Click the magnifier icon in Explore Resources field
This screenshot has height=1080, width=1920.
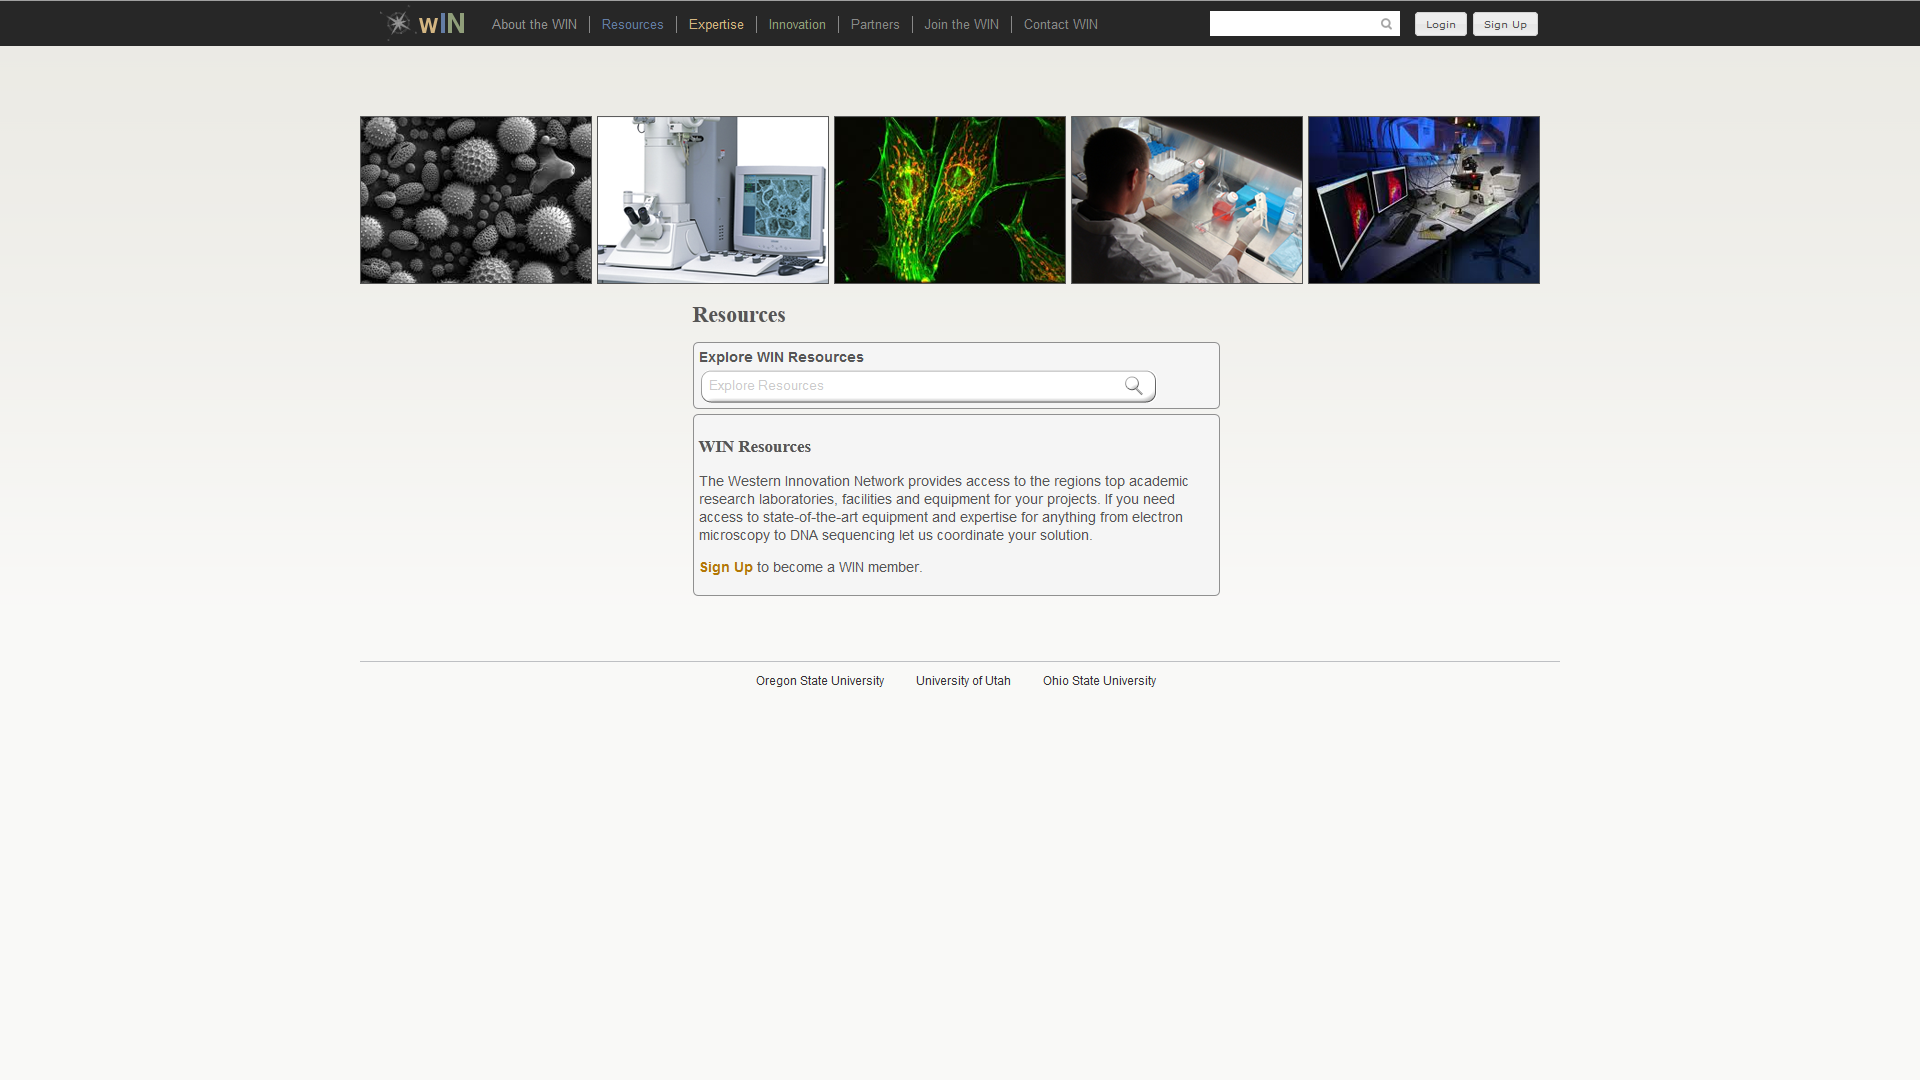[x=1133, y=386]
